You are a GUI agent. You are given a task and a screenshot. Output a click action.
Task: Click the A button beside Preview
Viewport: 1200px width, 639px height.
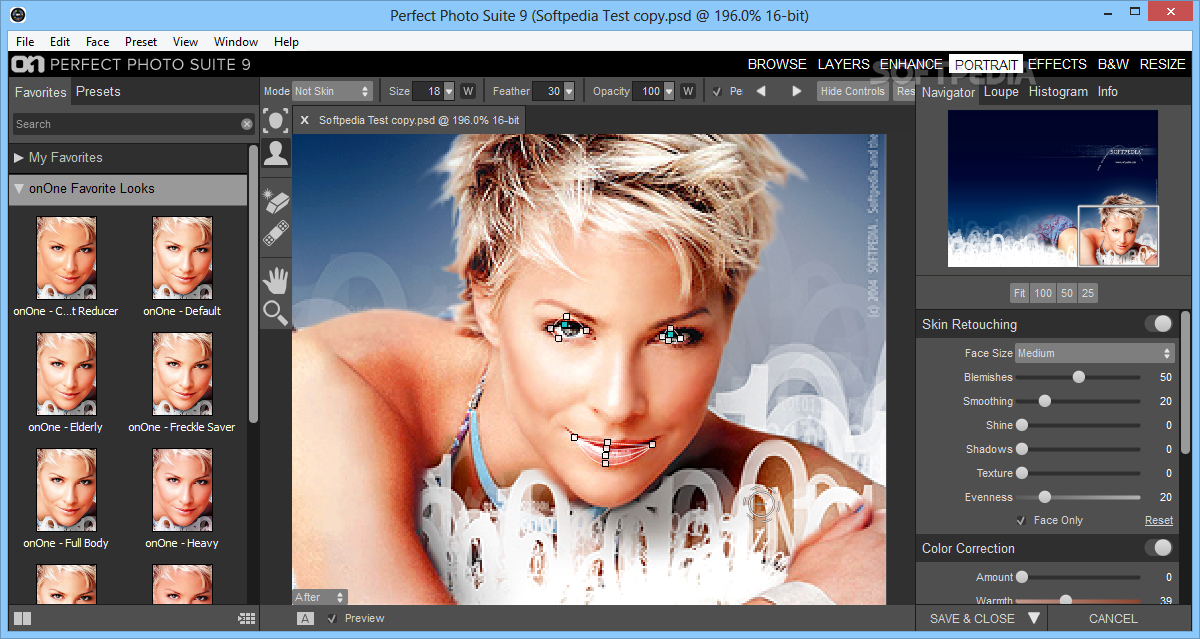(x=306, y=618)
